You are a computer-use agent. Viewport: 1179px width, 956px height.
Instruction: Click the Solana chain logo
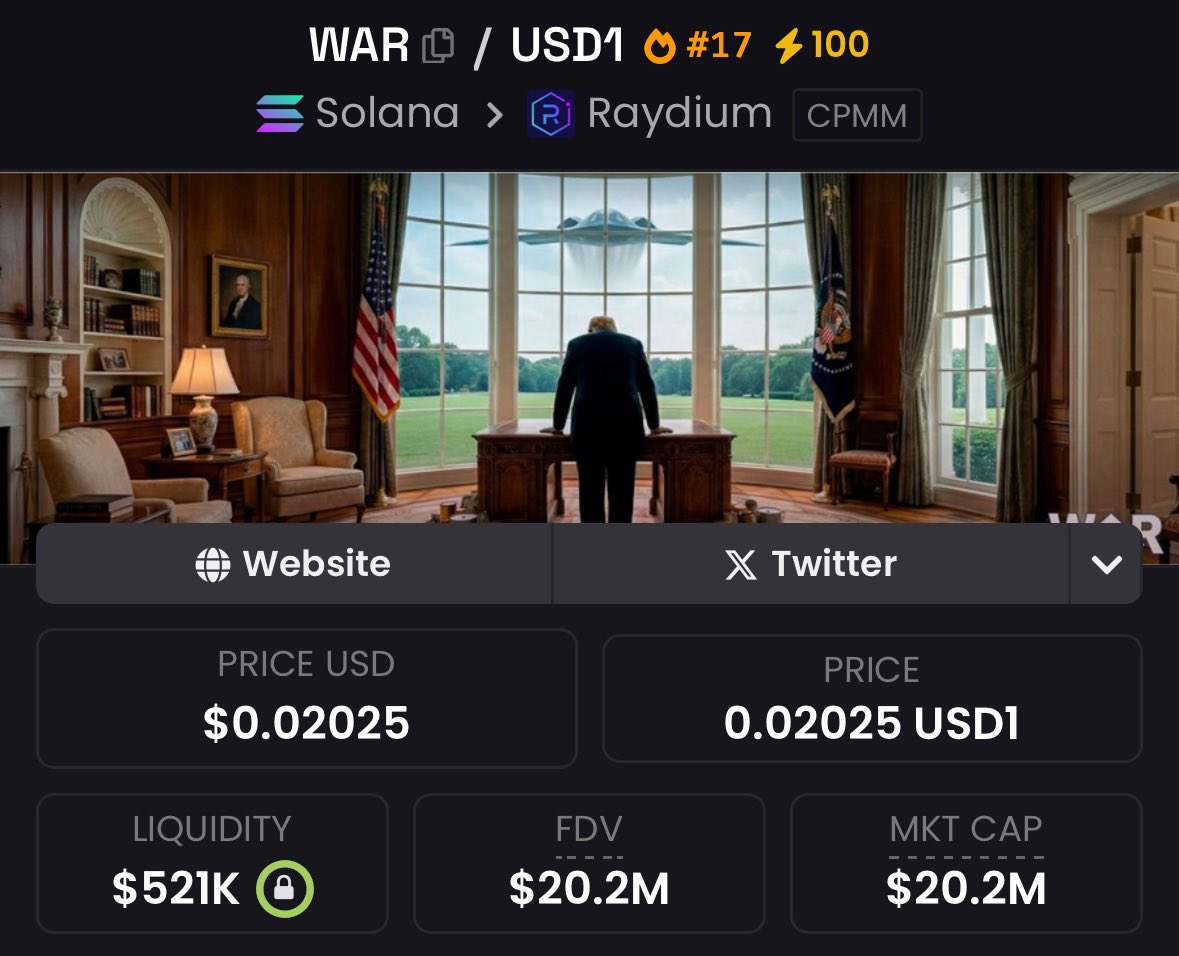(280, 114)
